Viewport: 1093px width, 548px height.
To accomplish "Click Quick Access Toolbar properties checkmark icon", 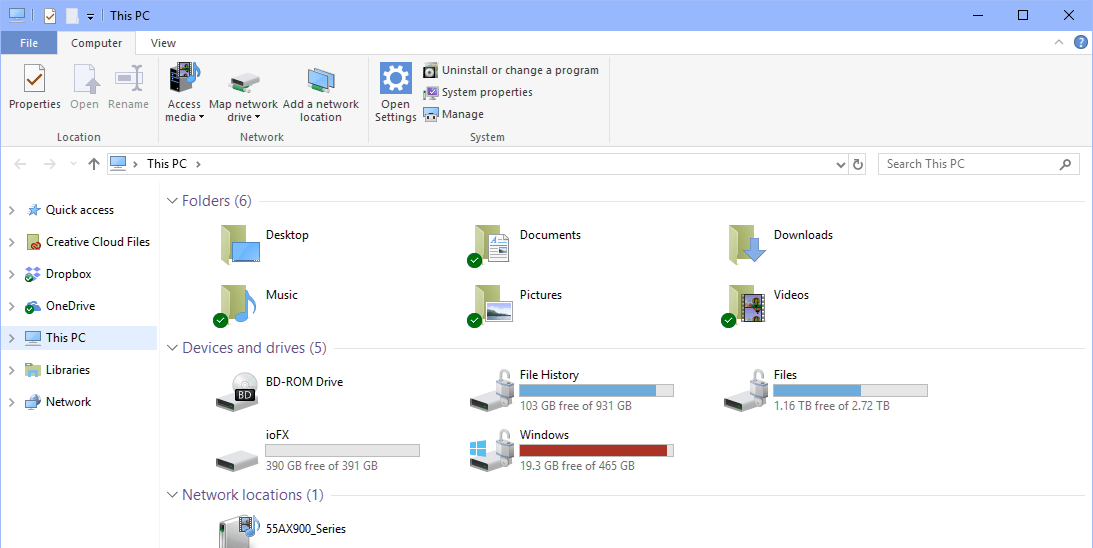I will 49,15.
